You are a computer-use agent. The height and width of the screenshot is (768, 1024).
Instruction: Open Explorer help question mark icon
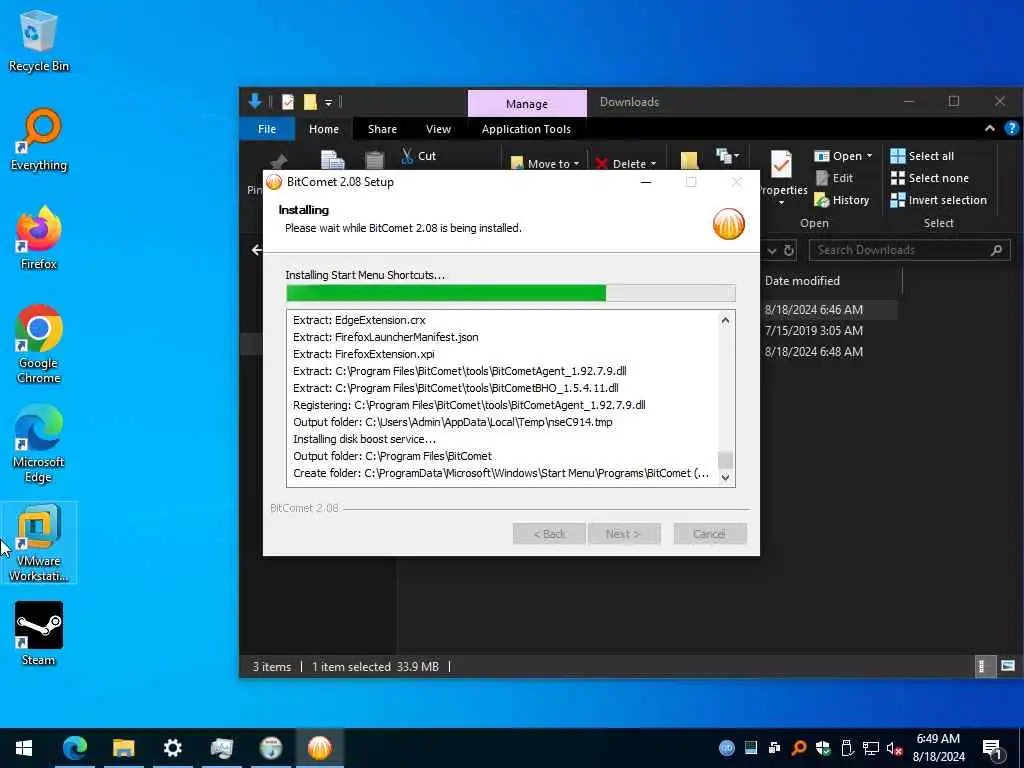tap(1011, 129)
